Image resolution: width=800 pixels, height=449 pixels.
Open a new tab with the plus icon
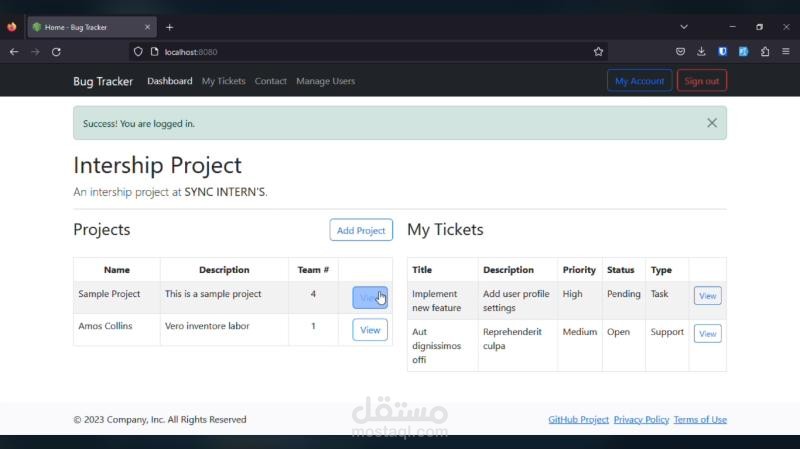[x=169, y=28]
